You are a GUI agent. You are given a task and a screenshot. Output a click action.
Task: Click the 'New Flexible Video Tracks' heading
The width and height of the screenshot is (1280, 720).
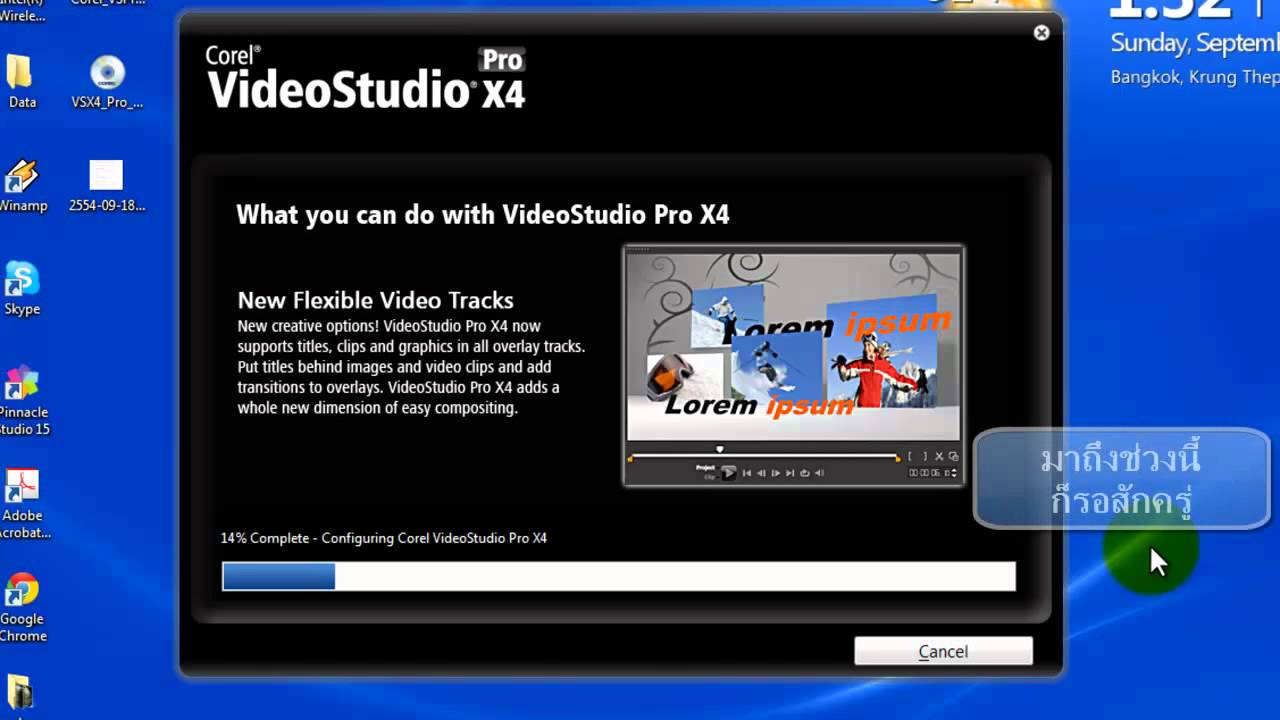point(376,300)
